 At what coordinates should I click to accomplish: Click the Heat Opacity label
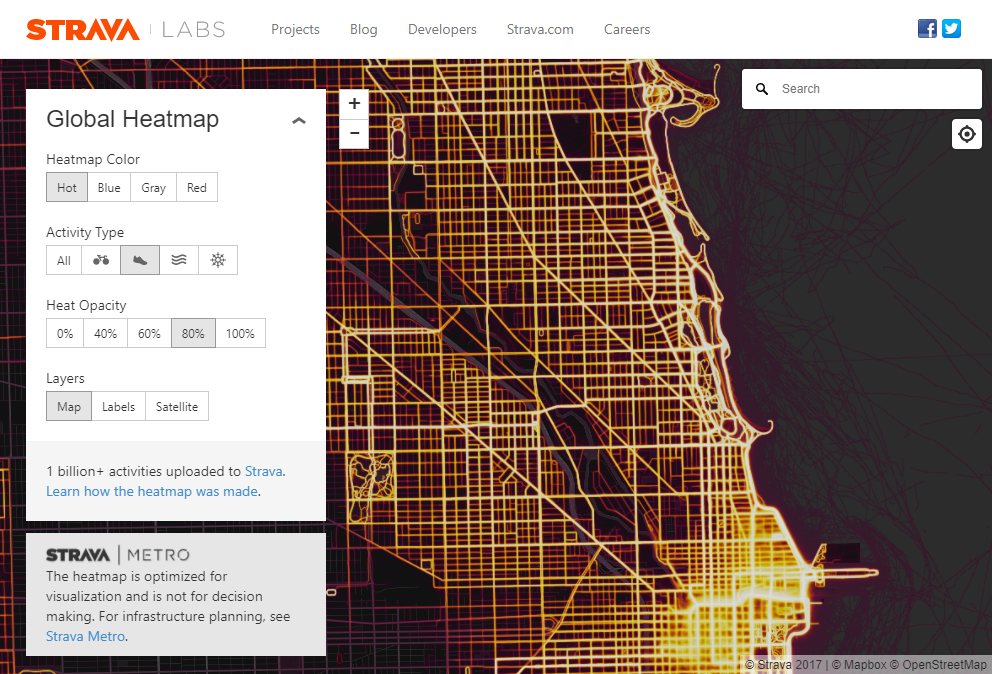click(86, 306)
